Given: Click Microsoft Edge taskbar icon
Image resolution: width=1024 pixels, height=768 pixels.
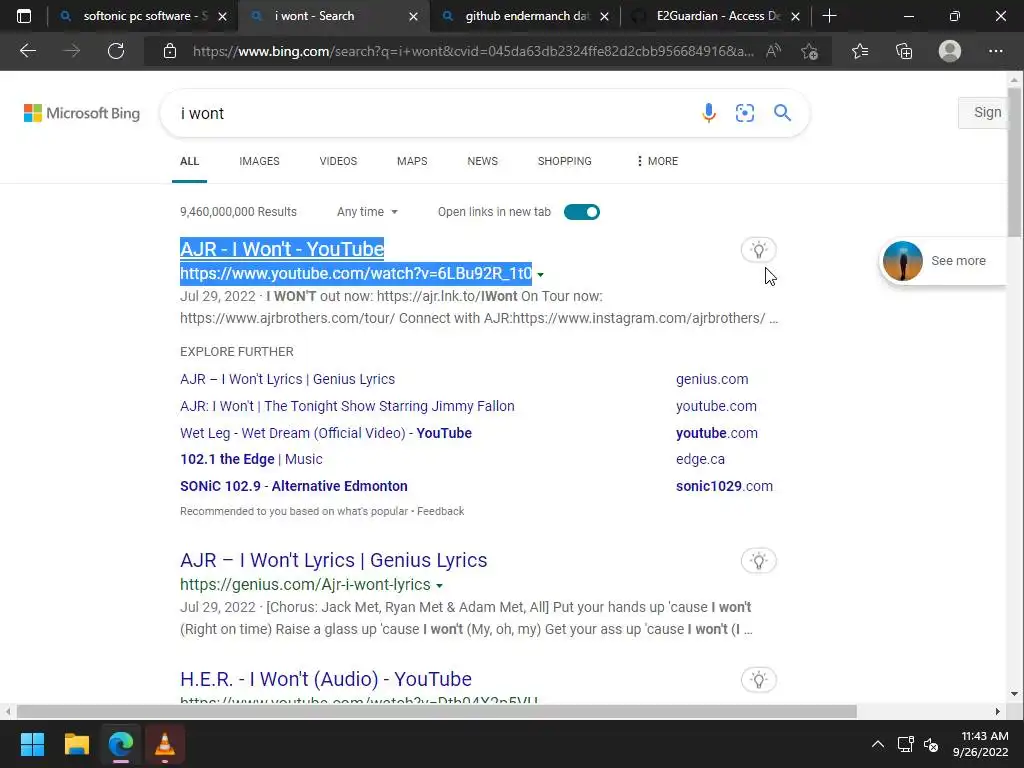Looking at the screenshot, I should pos(121,744).
